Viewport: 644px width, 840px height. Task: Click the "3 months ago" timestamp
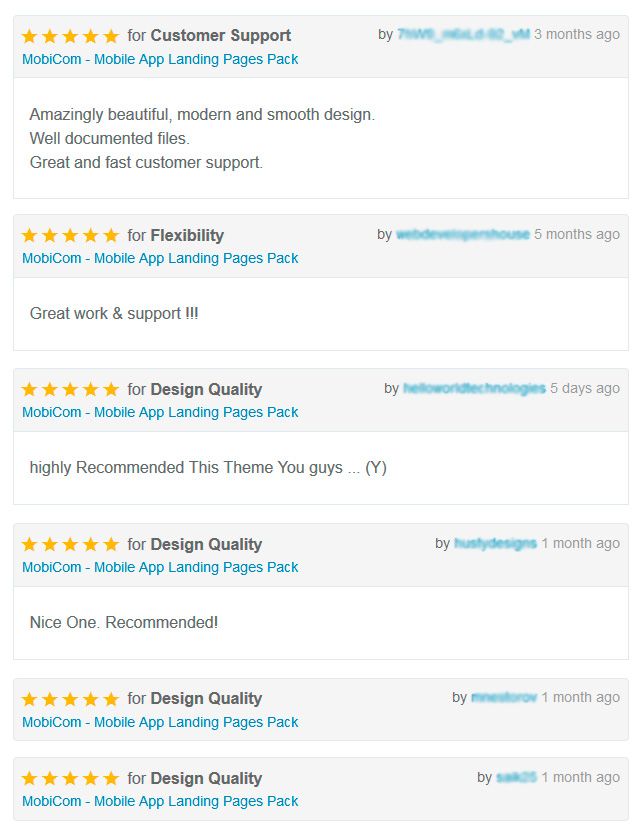577,34
